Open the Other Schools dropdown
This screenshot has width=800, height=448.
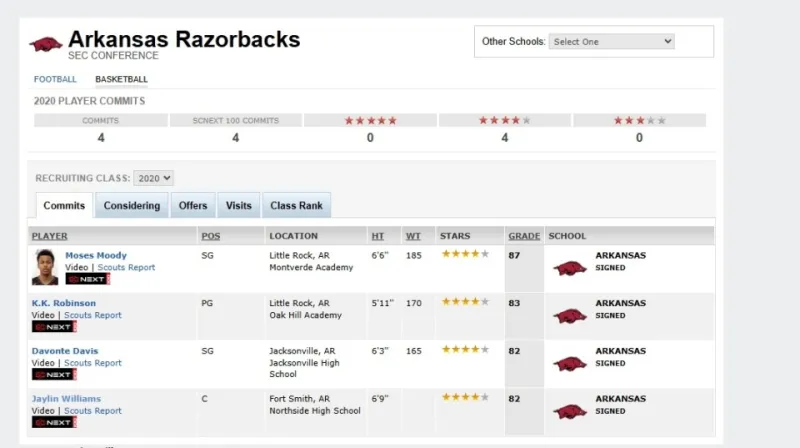click(612, 42)
